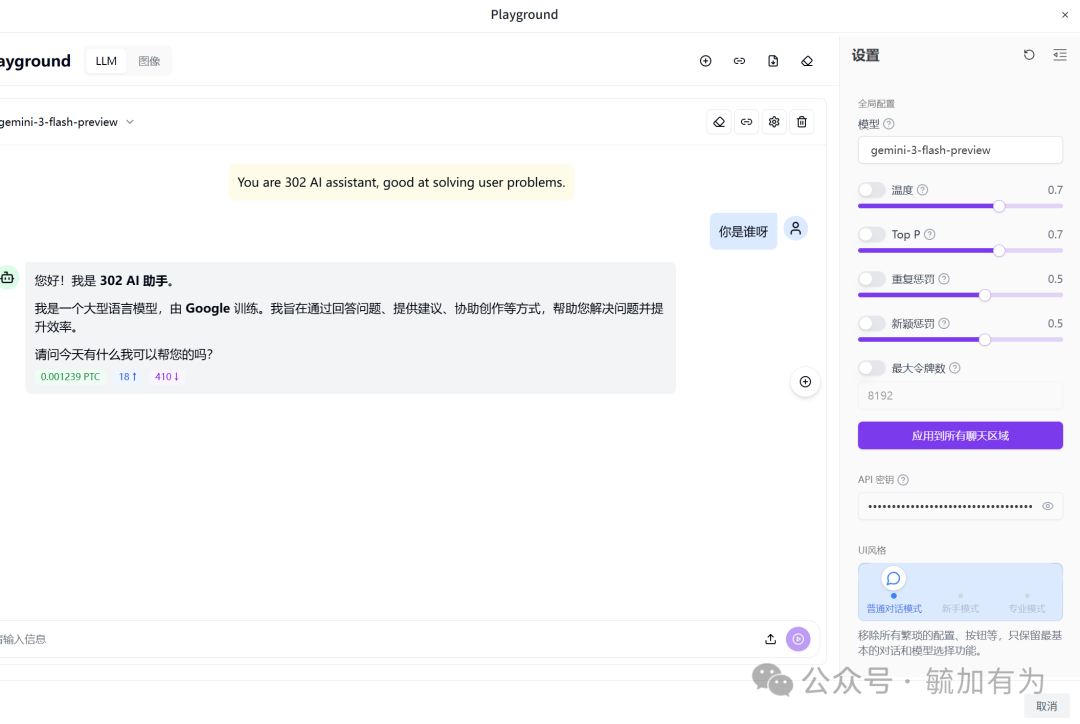This screenshot has width=1080, height=724.
Task: Clear the chat with the eraser icon
Action: pyautogui.click(x=807, y=61)
